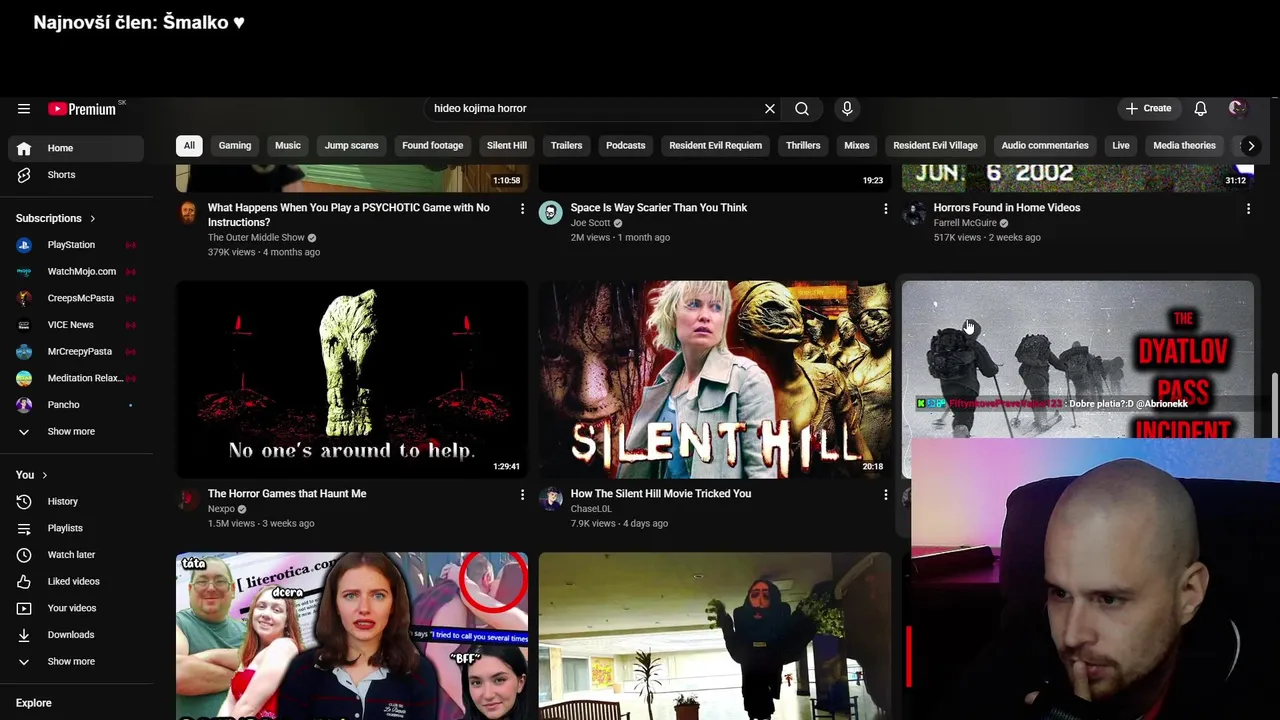This screenshot has height=720, width=1280.
Task: Click the Explore section heading
Action: click(34, 703)
